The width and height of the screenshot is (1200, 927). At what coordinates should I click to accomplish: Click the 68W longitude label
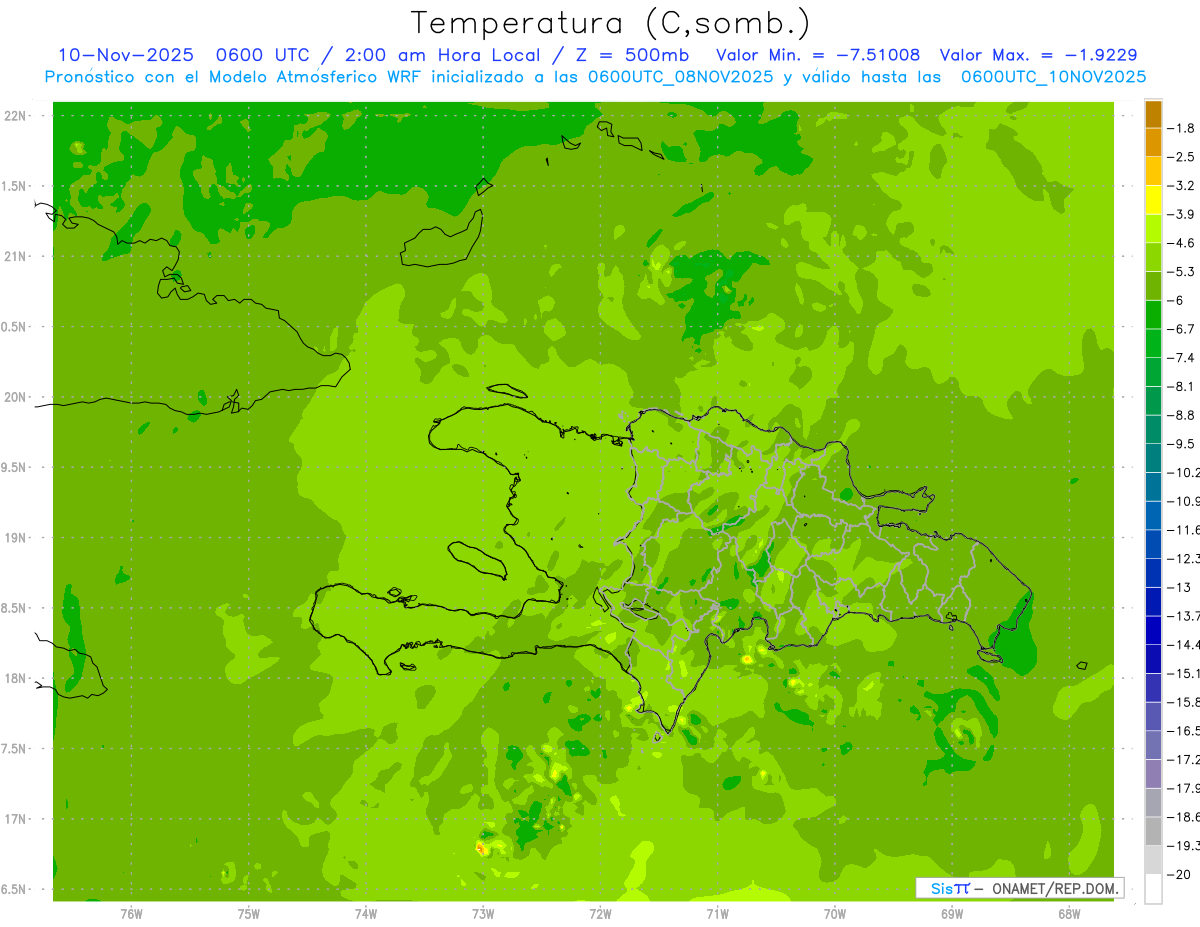[1069, 914]
